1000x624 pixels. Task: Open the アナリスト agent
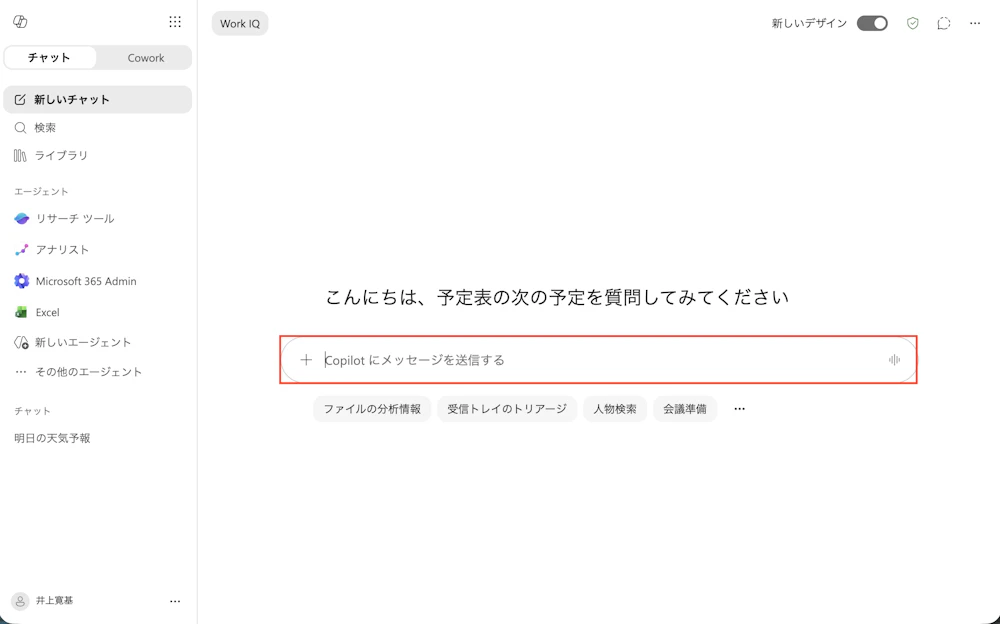tap(98, 249)
